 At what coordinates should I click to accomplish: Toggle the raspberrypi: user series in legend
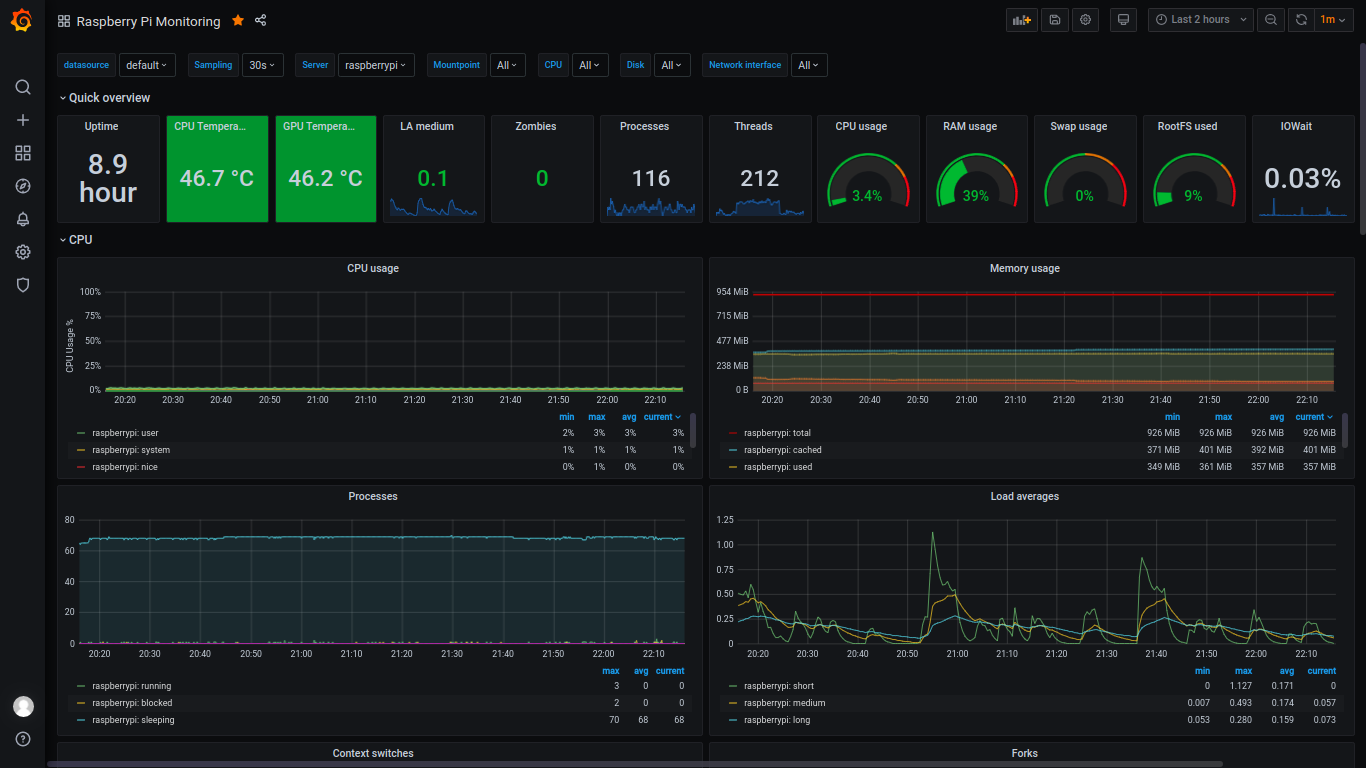click(x=125, y=433)
